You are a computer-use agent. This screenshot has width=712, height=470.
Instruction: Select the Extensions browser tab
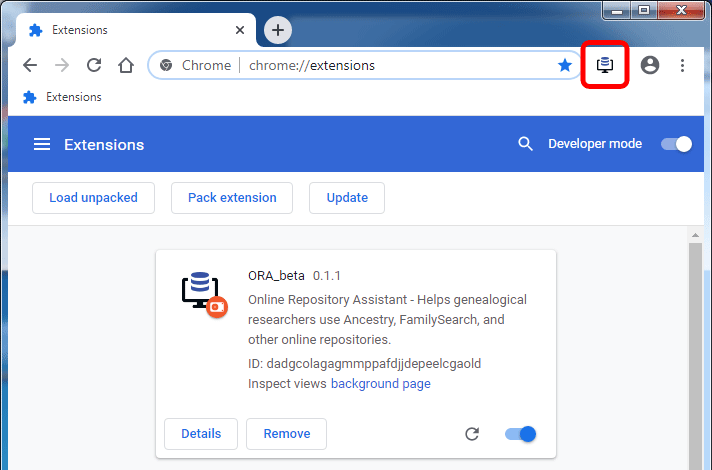pos(136,30)
